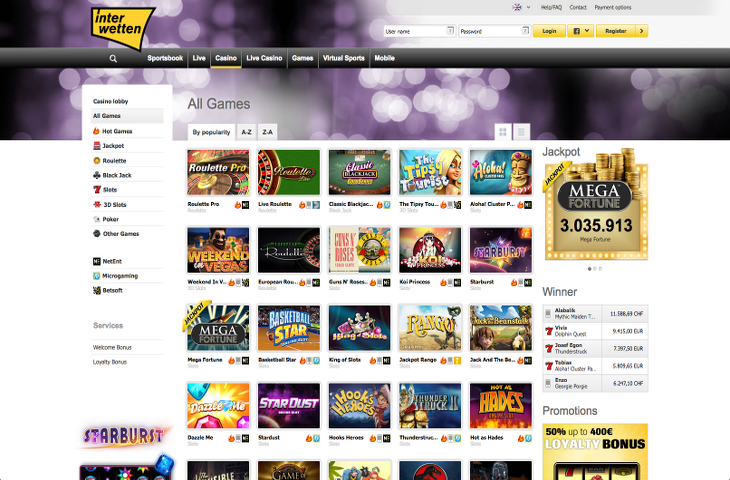Open the language flag dropdown
This screenshot has width=730, height=480.
(521, 7)
